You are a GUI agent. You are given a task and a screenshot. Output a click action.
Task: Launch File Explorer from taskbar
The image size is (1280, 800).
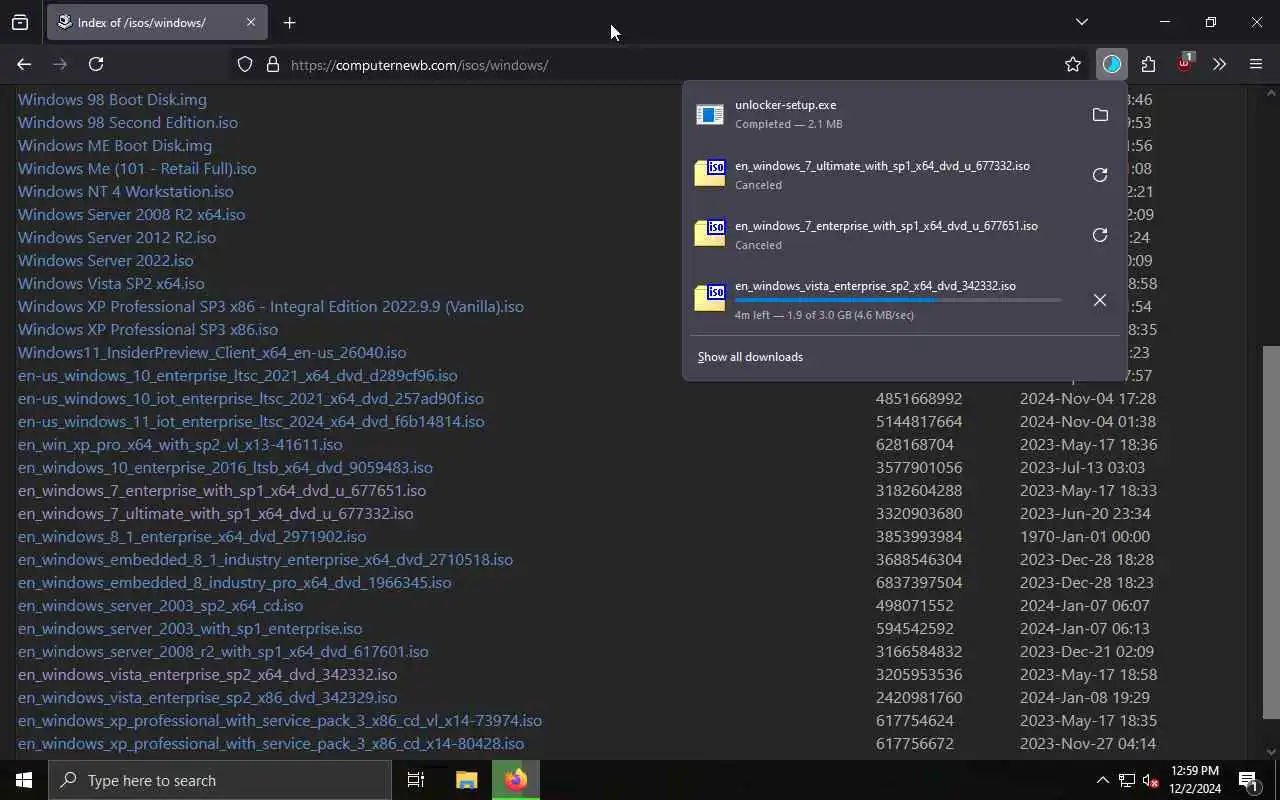(x=466, y=780)
